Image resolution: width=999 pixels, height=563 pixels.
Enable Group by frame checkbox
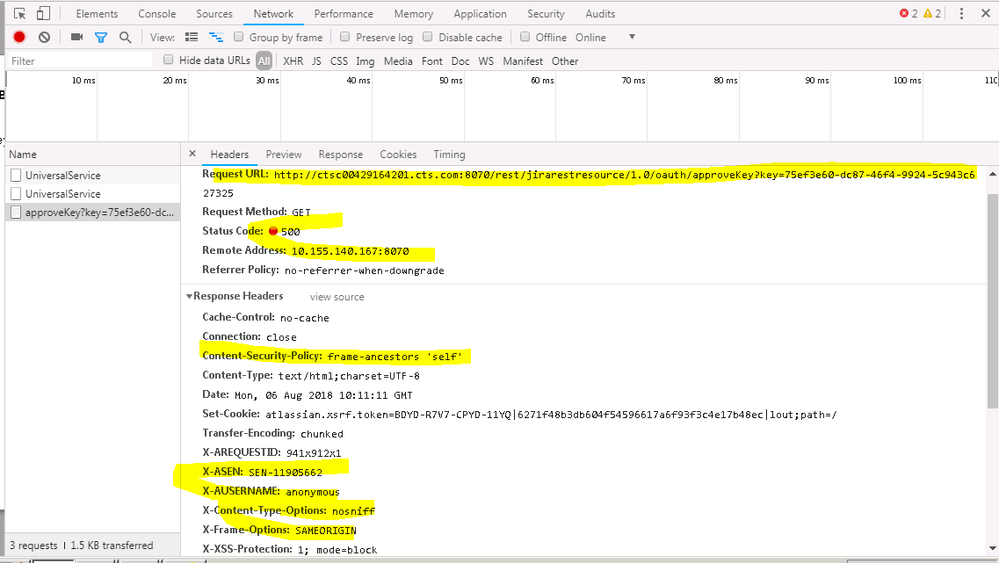click(x=239, y=37)
